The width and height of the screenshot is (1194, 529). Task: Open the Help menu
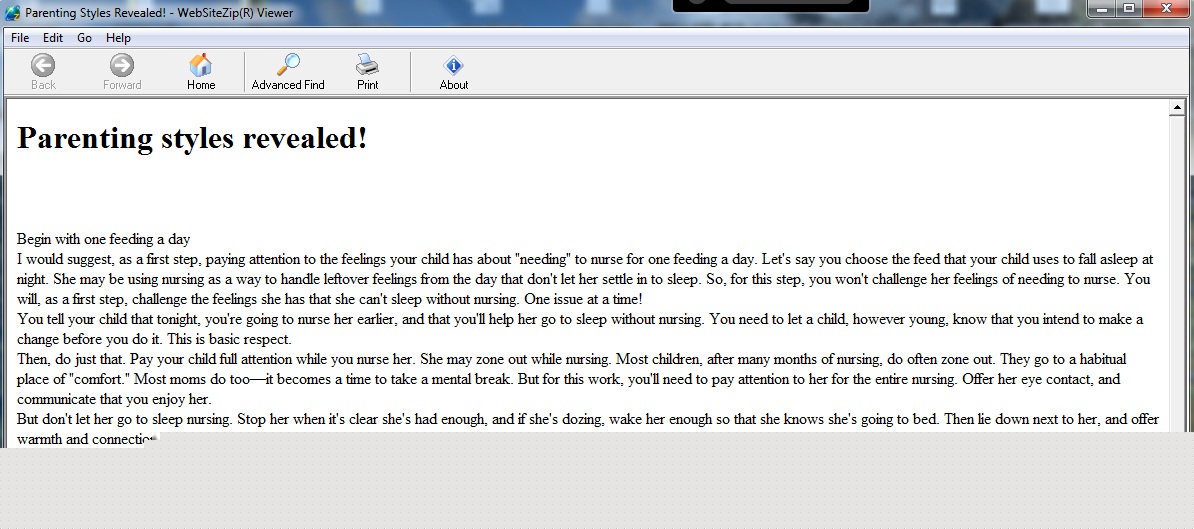pyautogui.click(x=118, y=38)
